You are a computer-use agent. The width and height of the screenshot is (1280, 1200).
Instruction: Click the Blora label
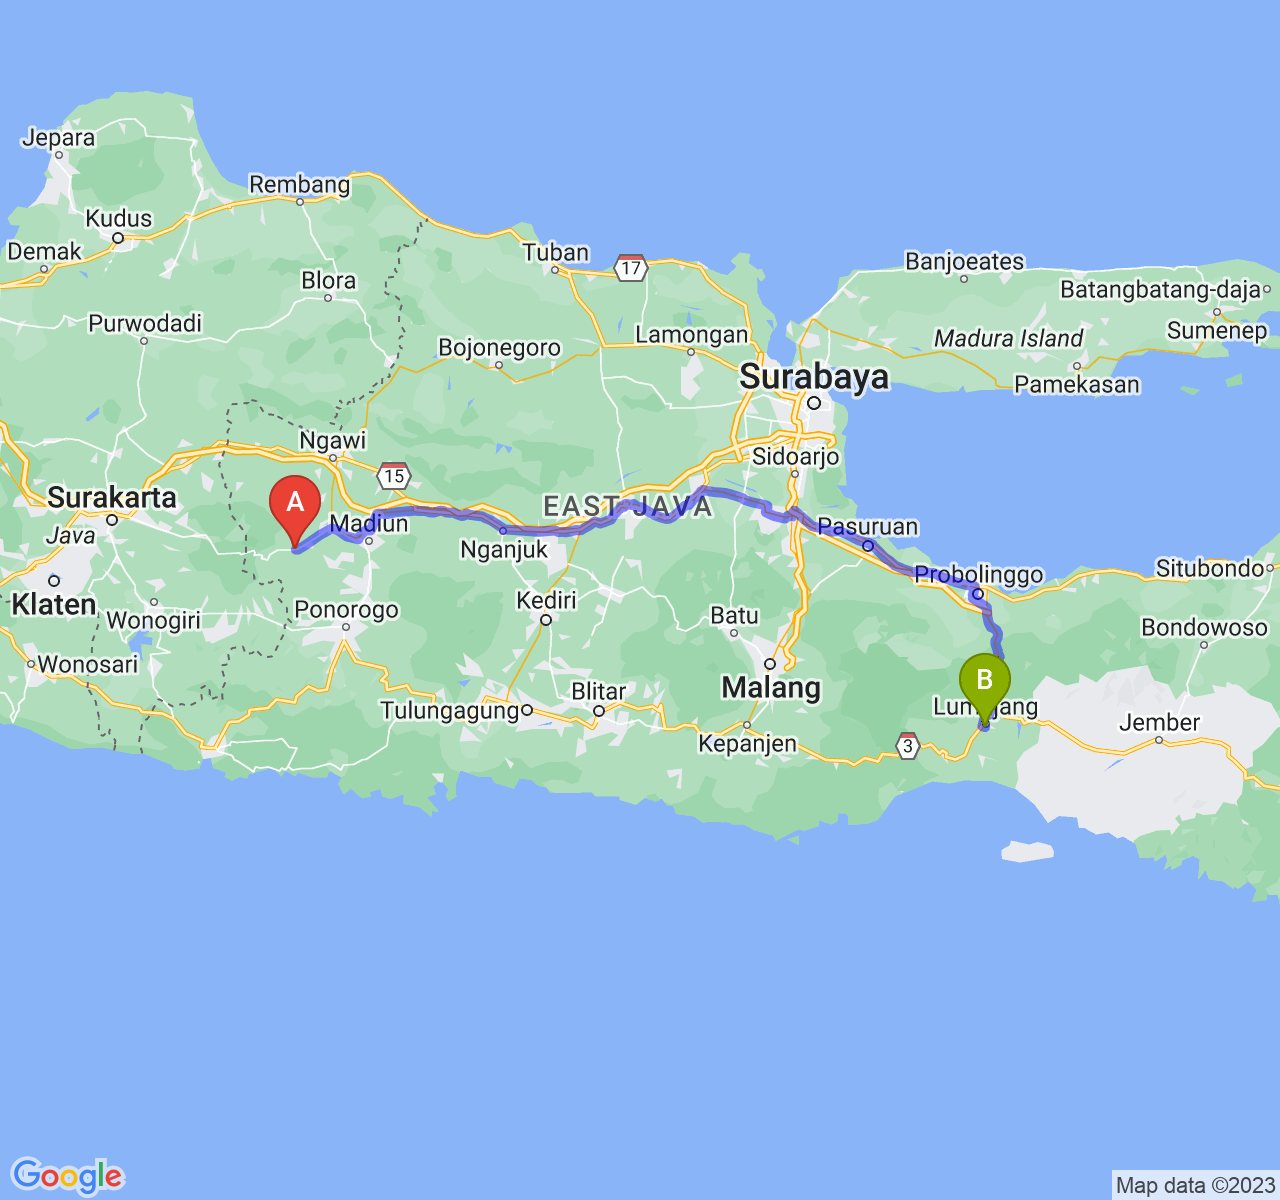[x=329, y=280]
